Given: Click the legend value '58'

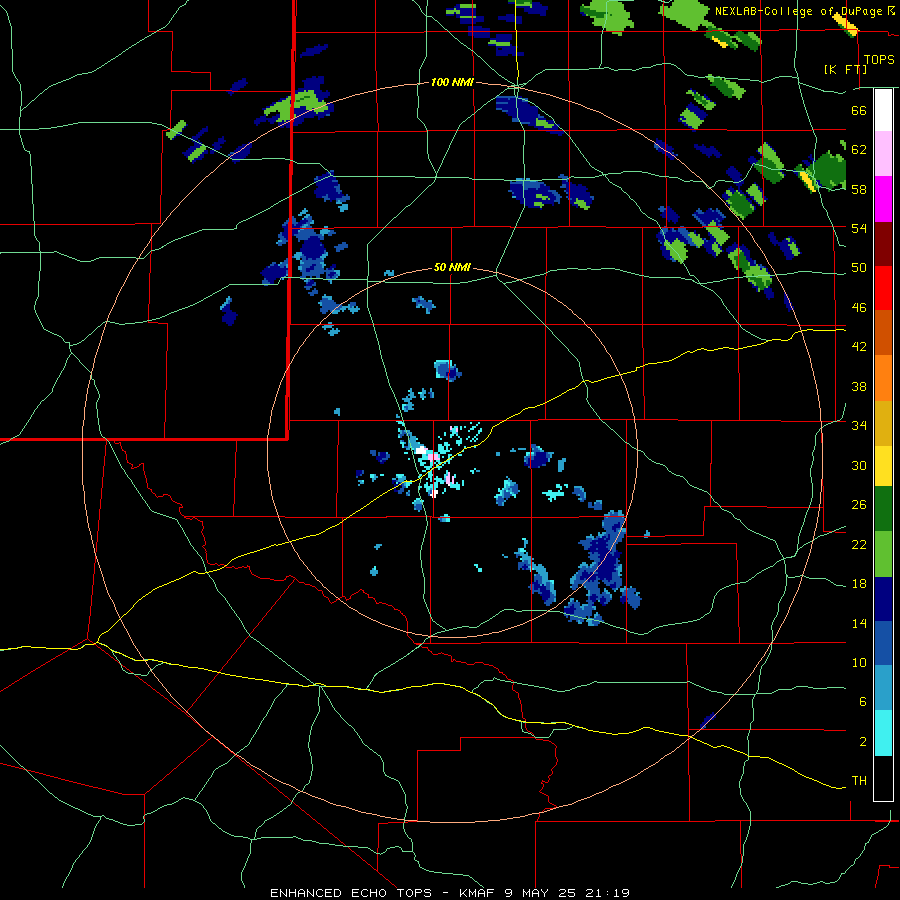Looking at the screenshot, I should click(x=859, y=189).
